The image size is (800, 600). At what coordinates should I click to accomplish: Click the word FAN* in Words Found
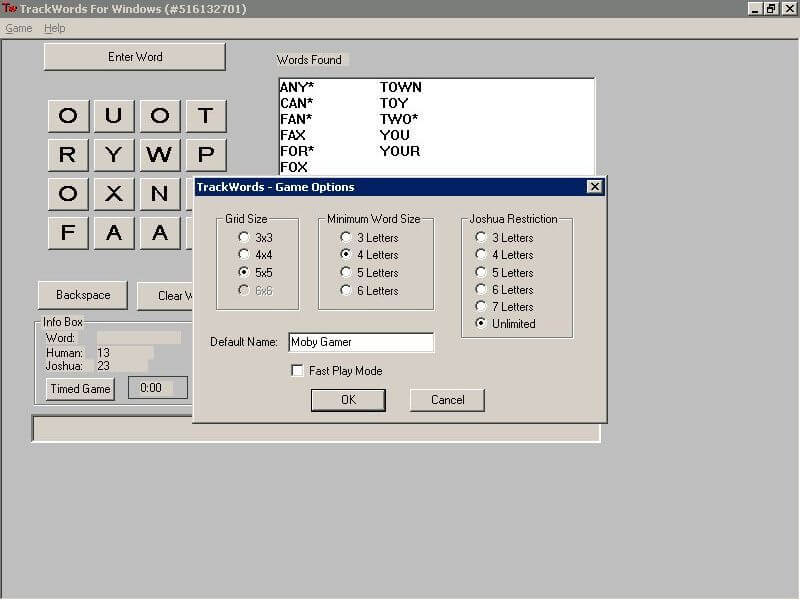coord(296,119)
